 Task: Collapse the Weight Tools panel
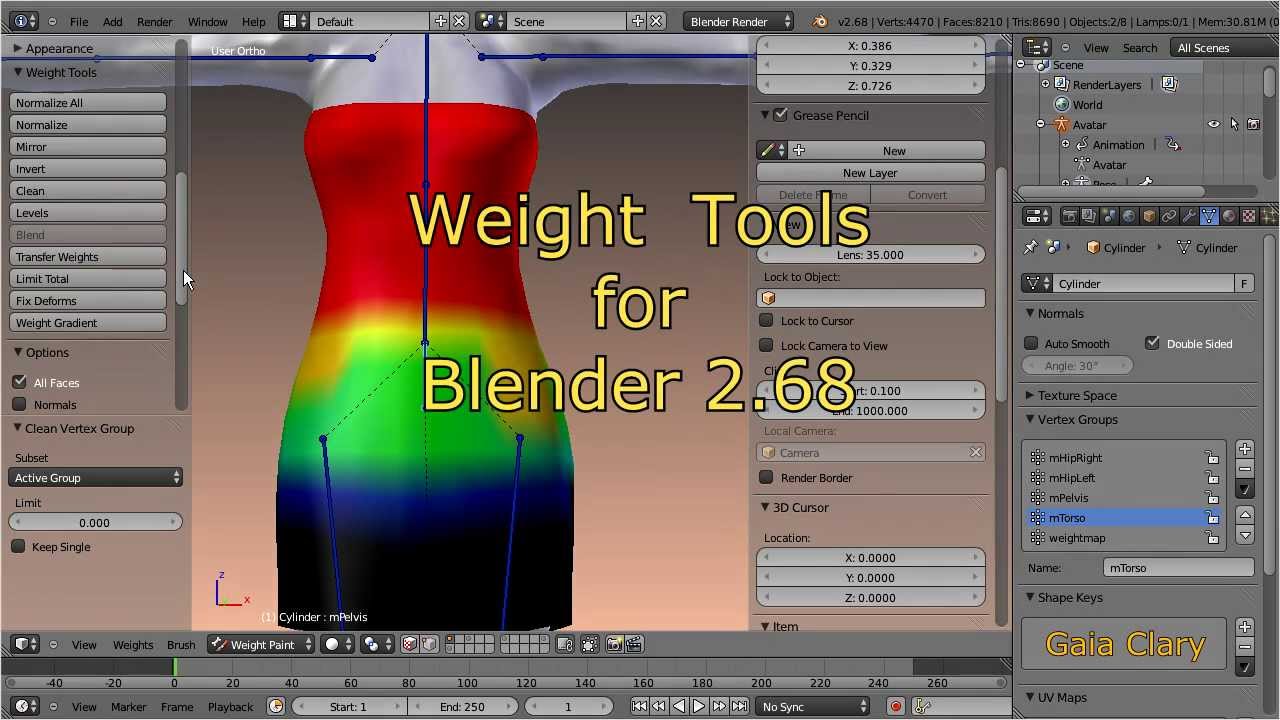18,72
